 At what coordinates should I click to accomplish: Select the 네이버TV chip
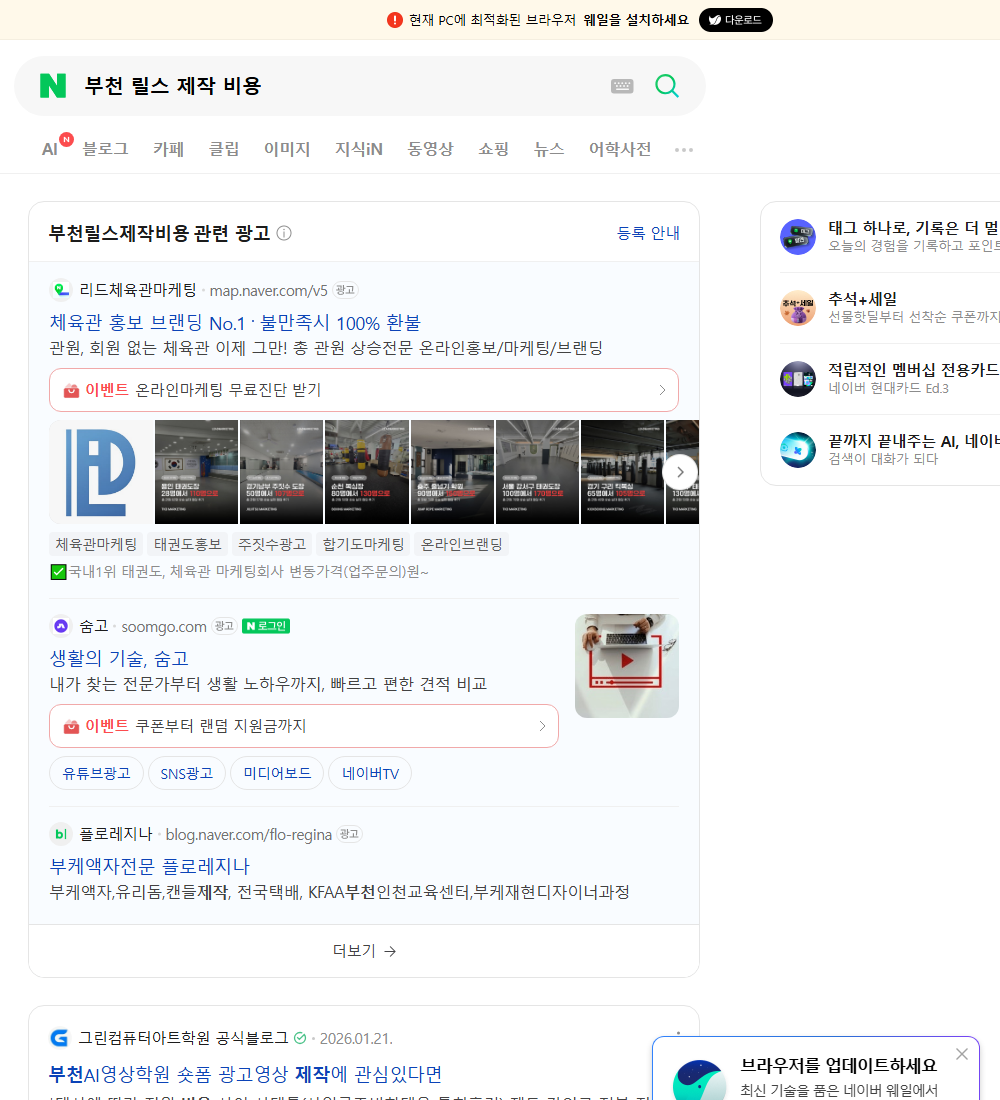370,773
